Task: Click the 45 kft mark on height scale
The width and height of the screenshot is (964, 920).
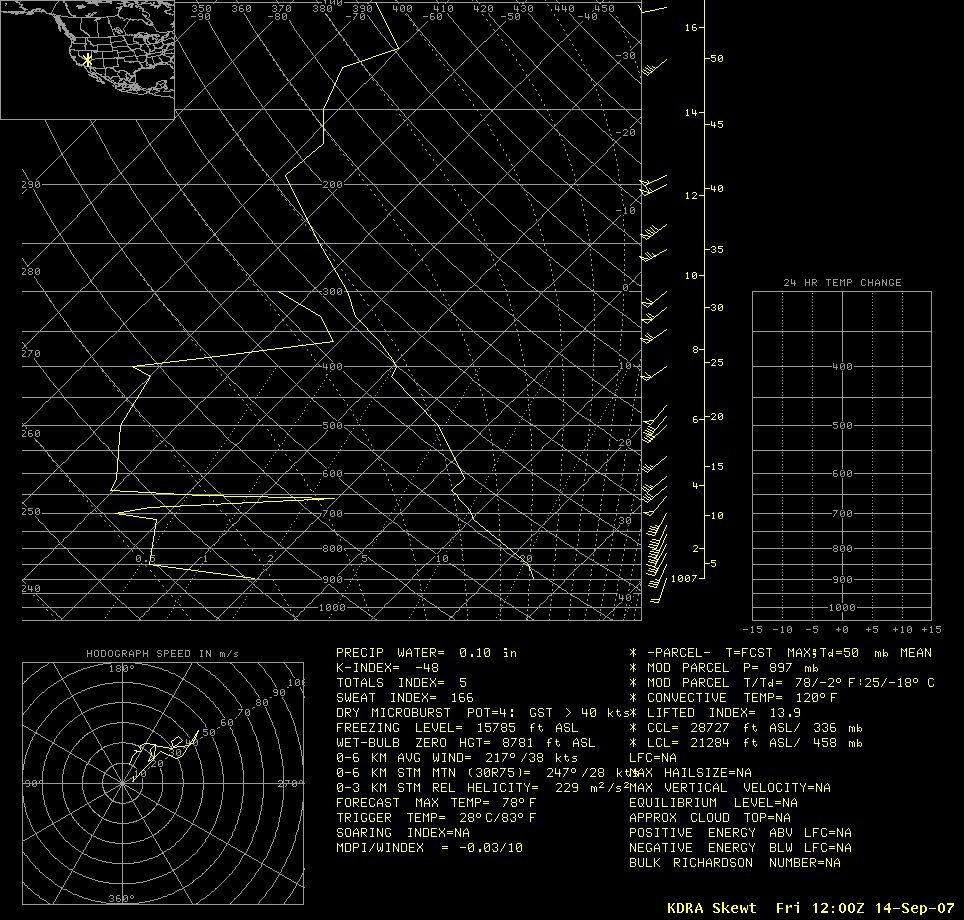Action: coord(717,124)
